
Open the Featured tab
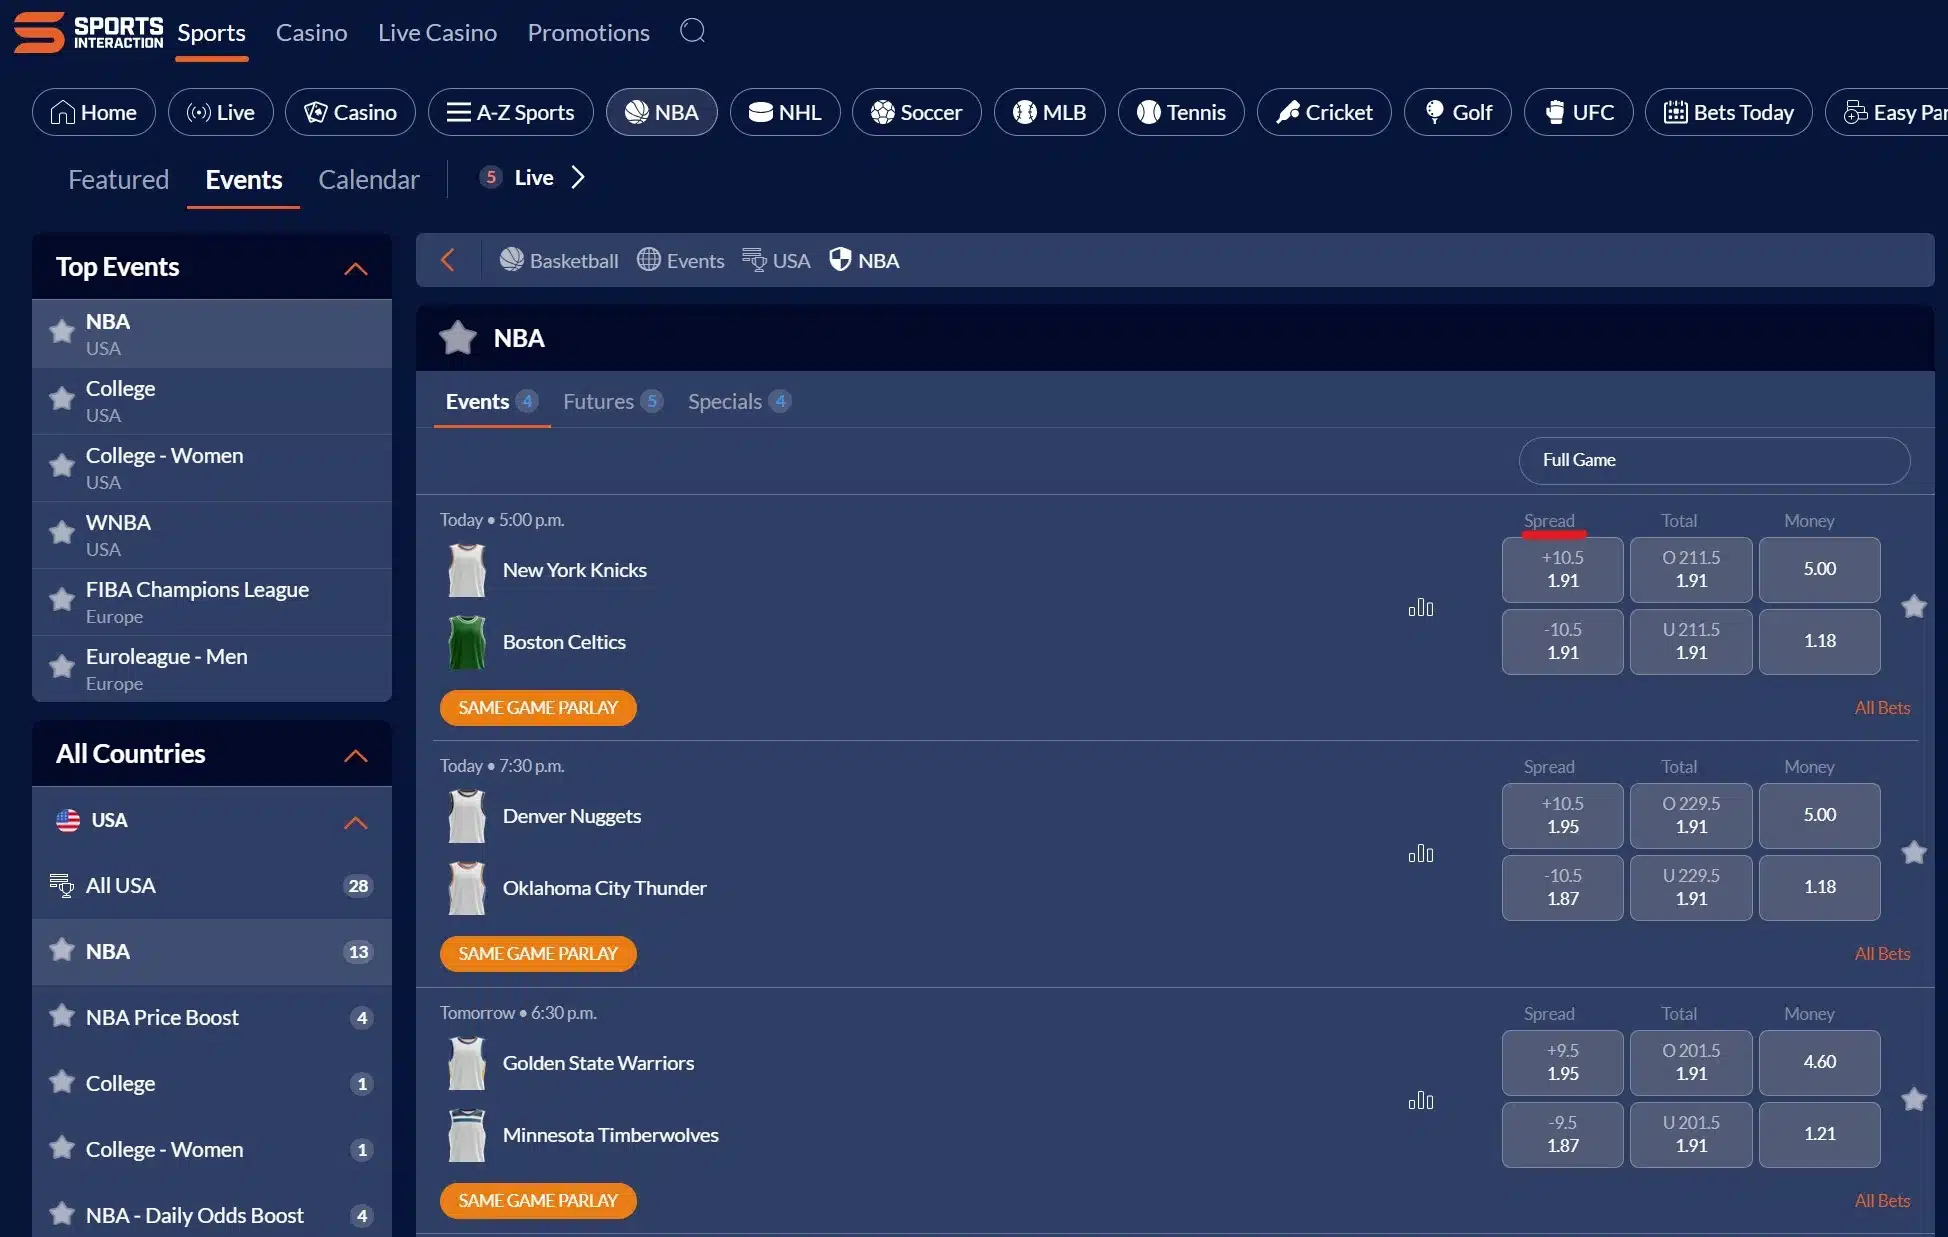(119, 179)
